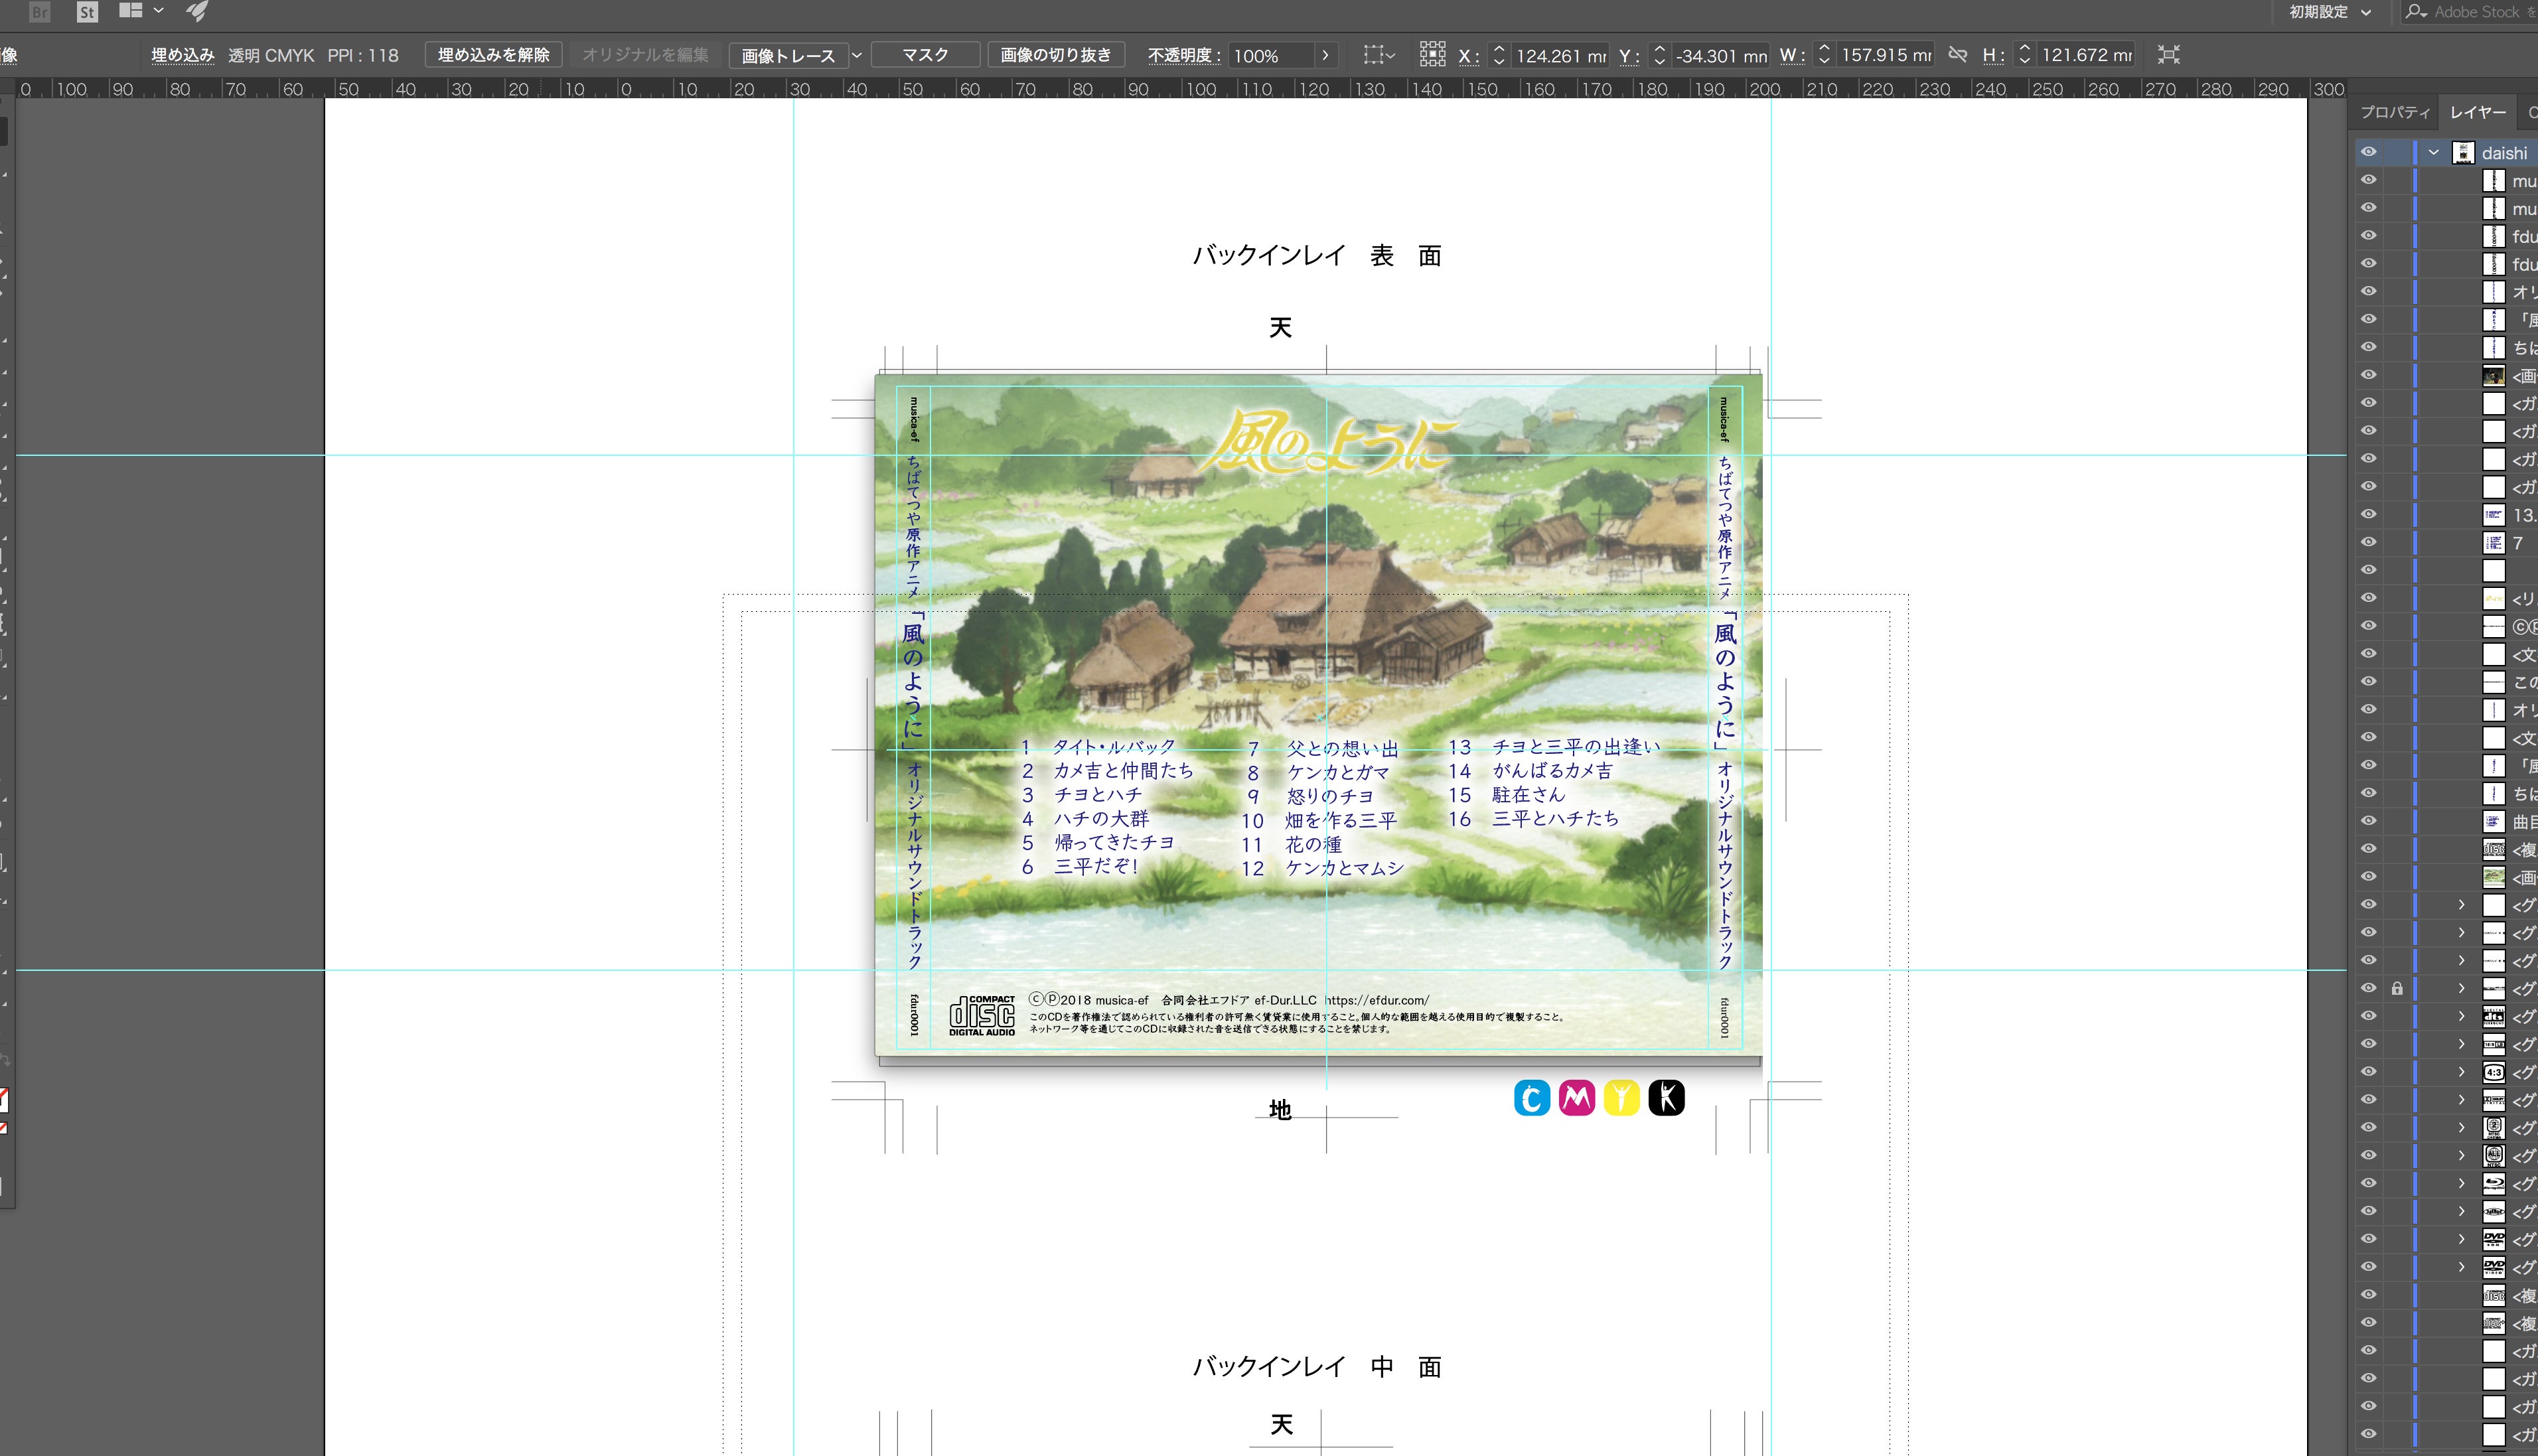Viewport: 2538px width, 1456px height.
Task: Click the 埋め込みを解除 button
Action: pyautogui.click(x=493, y=55)
